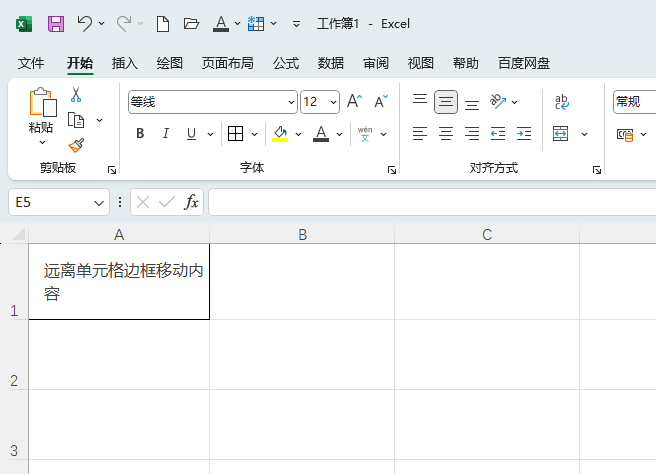Click the Borders icon

click(x=236, y=134)
